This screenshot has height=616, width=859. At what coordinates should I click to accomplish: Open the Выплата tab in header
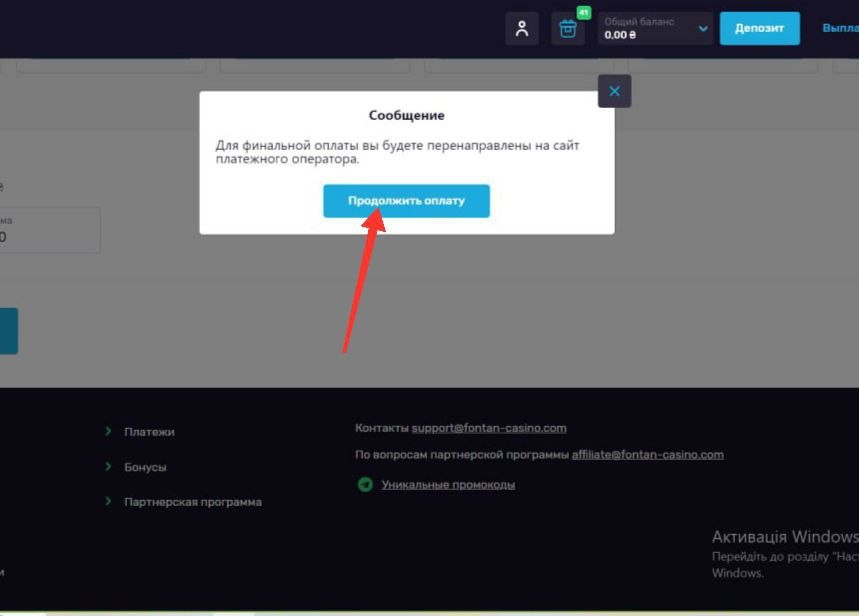pos(840,29)
